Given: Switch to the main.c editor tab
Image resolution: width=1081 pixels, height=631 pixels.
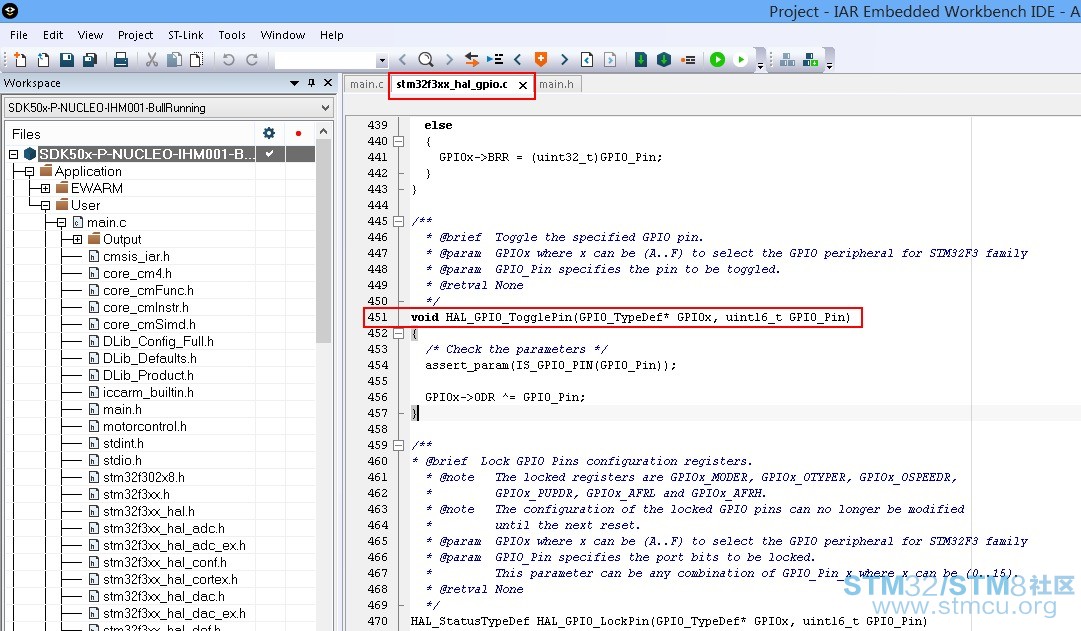Looking at the screenshot, I should pyautogui.click(x=366, y=84).
